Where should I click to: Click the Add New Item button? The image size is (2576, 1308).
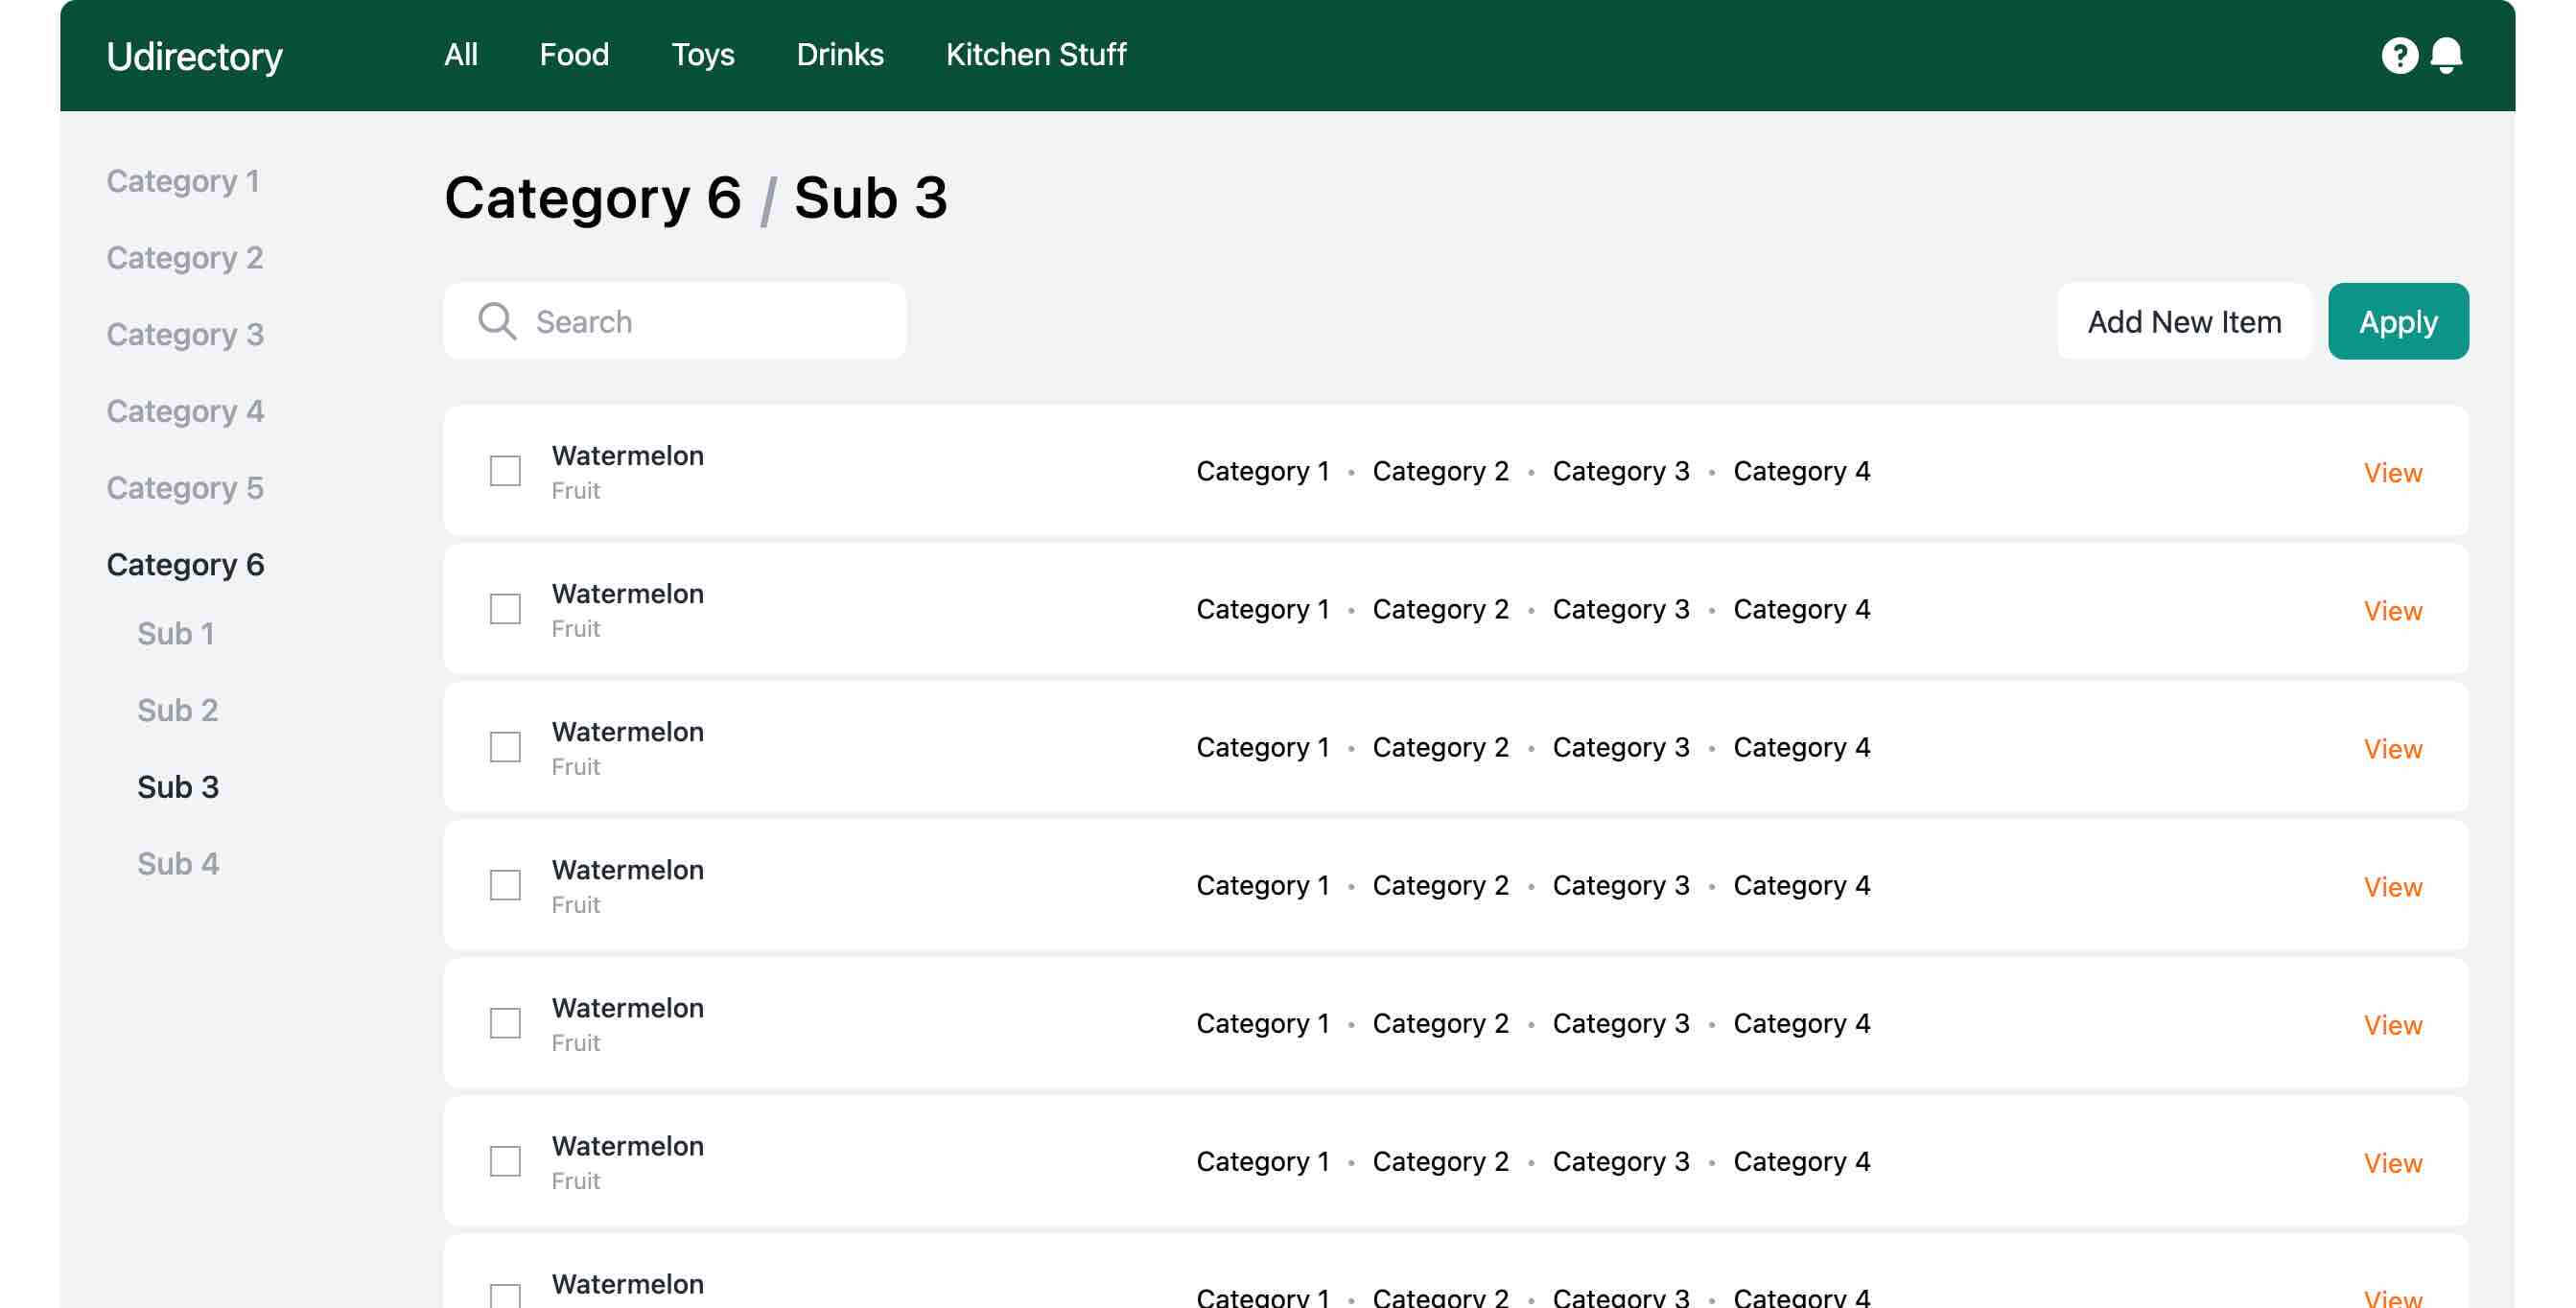(2184, 321)
